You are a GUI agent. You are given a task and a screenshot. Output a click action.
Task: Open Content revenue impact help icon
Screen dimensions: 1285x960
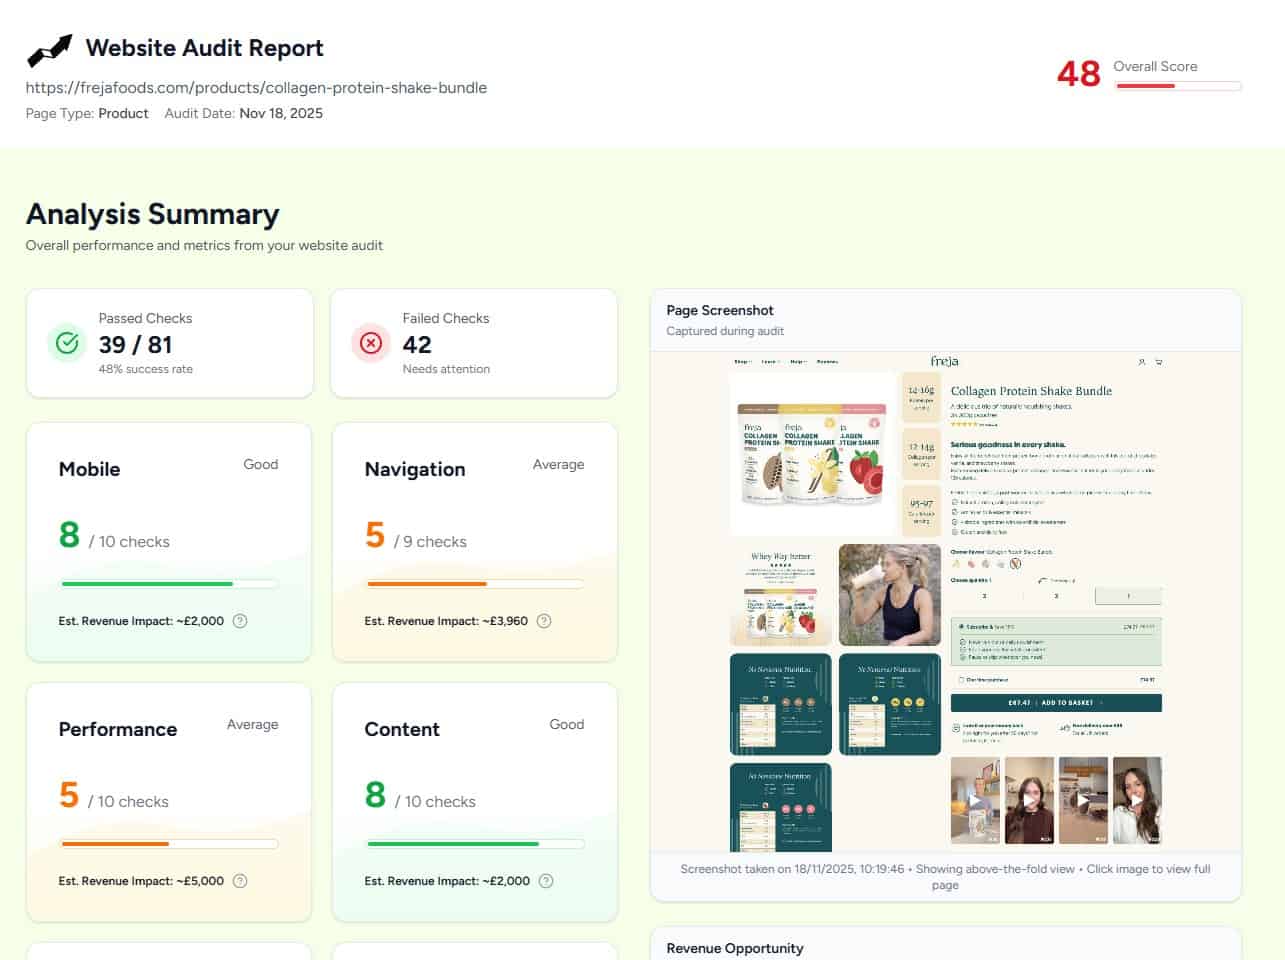[x=546, y=881]
